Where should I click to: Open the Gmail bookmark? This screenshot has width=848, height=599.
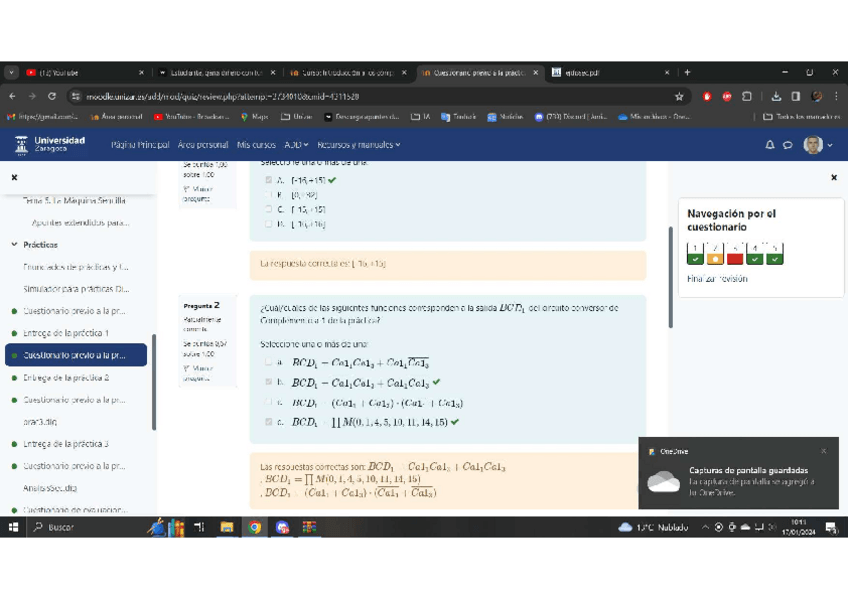click(43, 116)
